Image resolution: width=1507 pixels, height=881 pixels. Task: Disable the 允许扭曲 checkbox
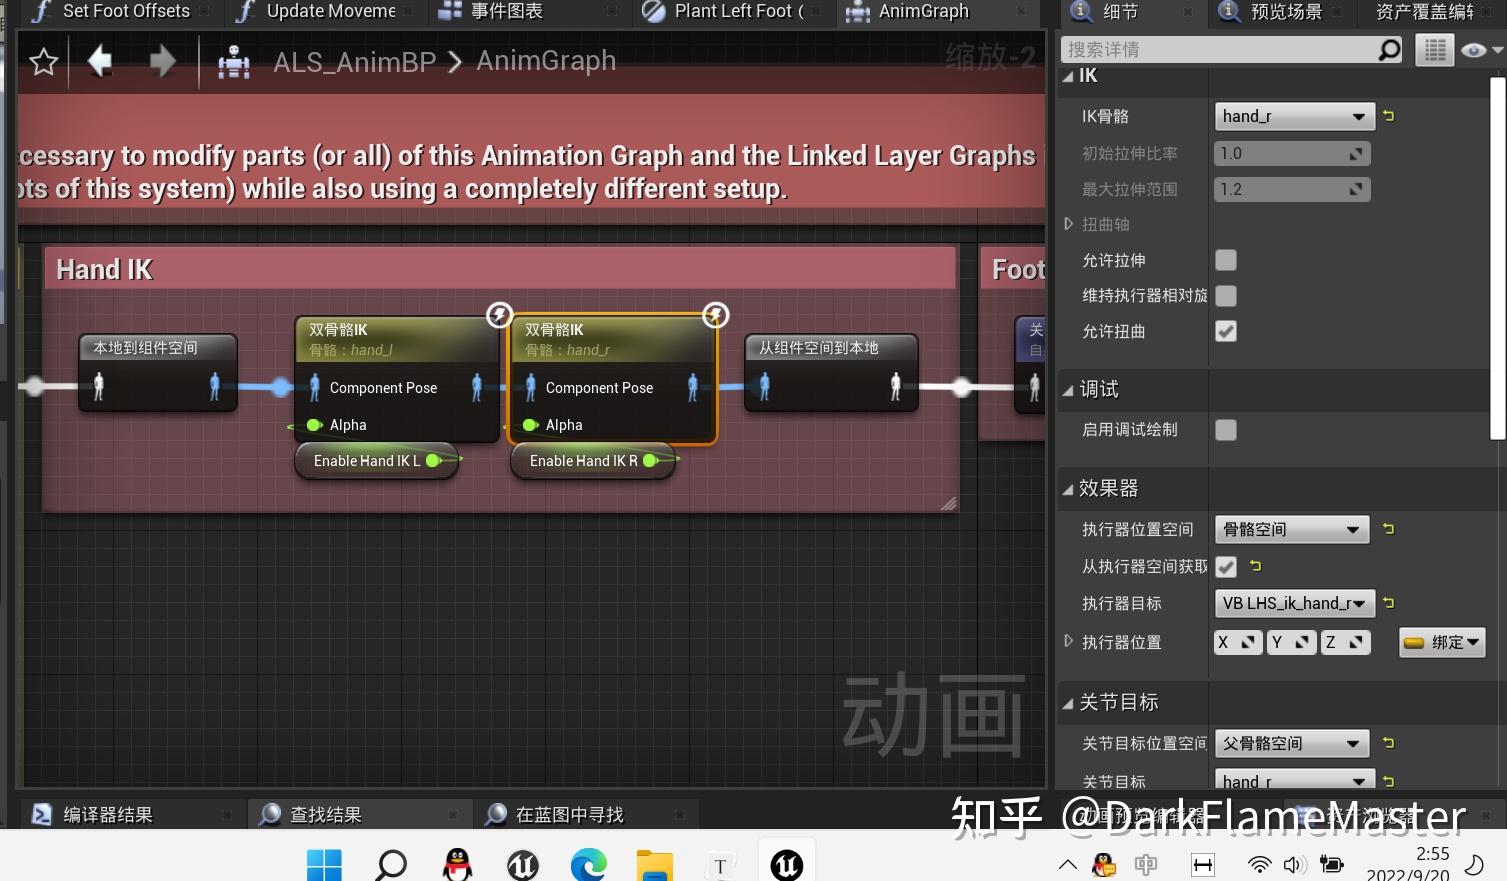pyautogui.click(x=1225, y=331)
